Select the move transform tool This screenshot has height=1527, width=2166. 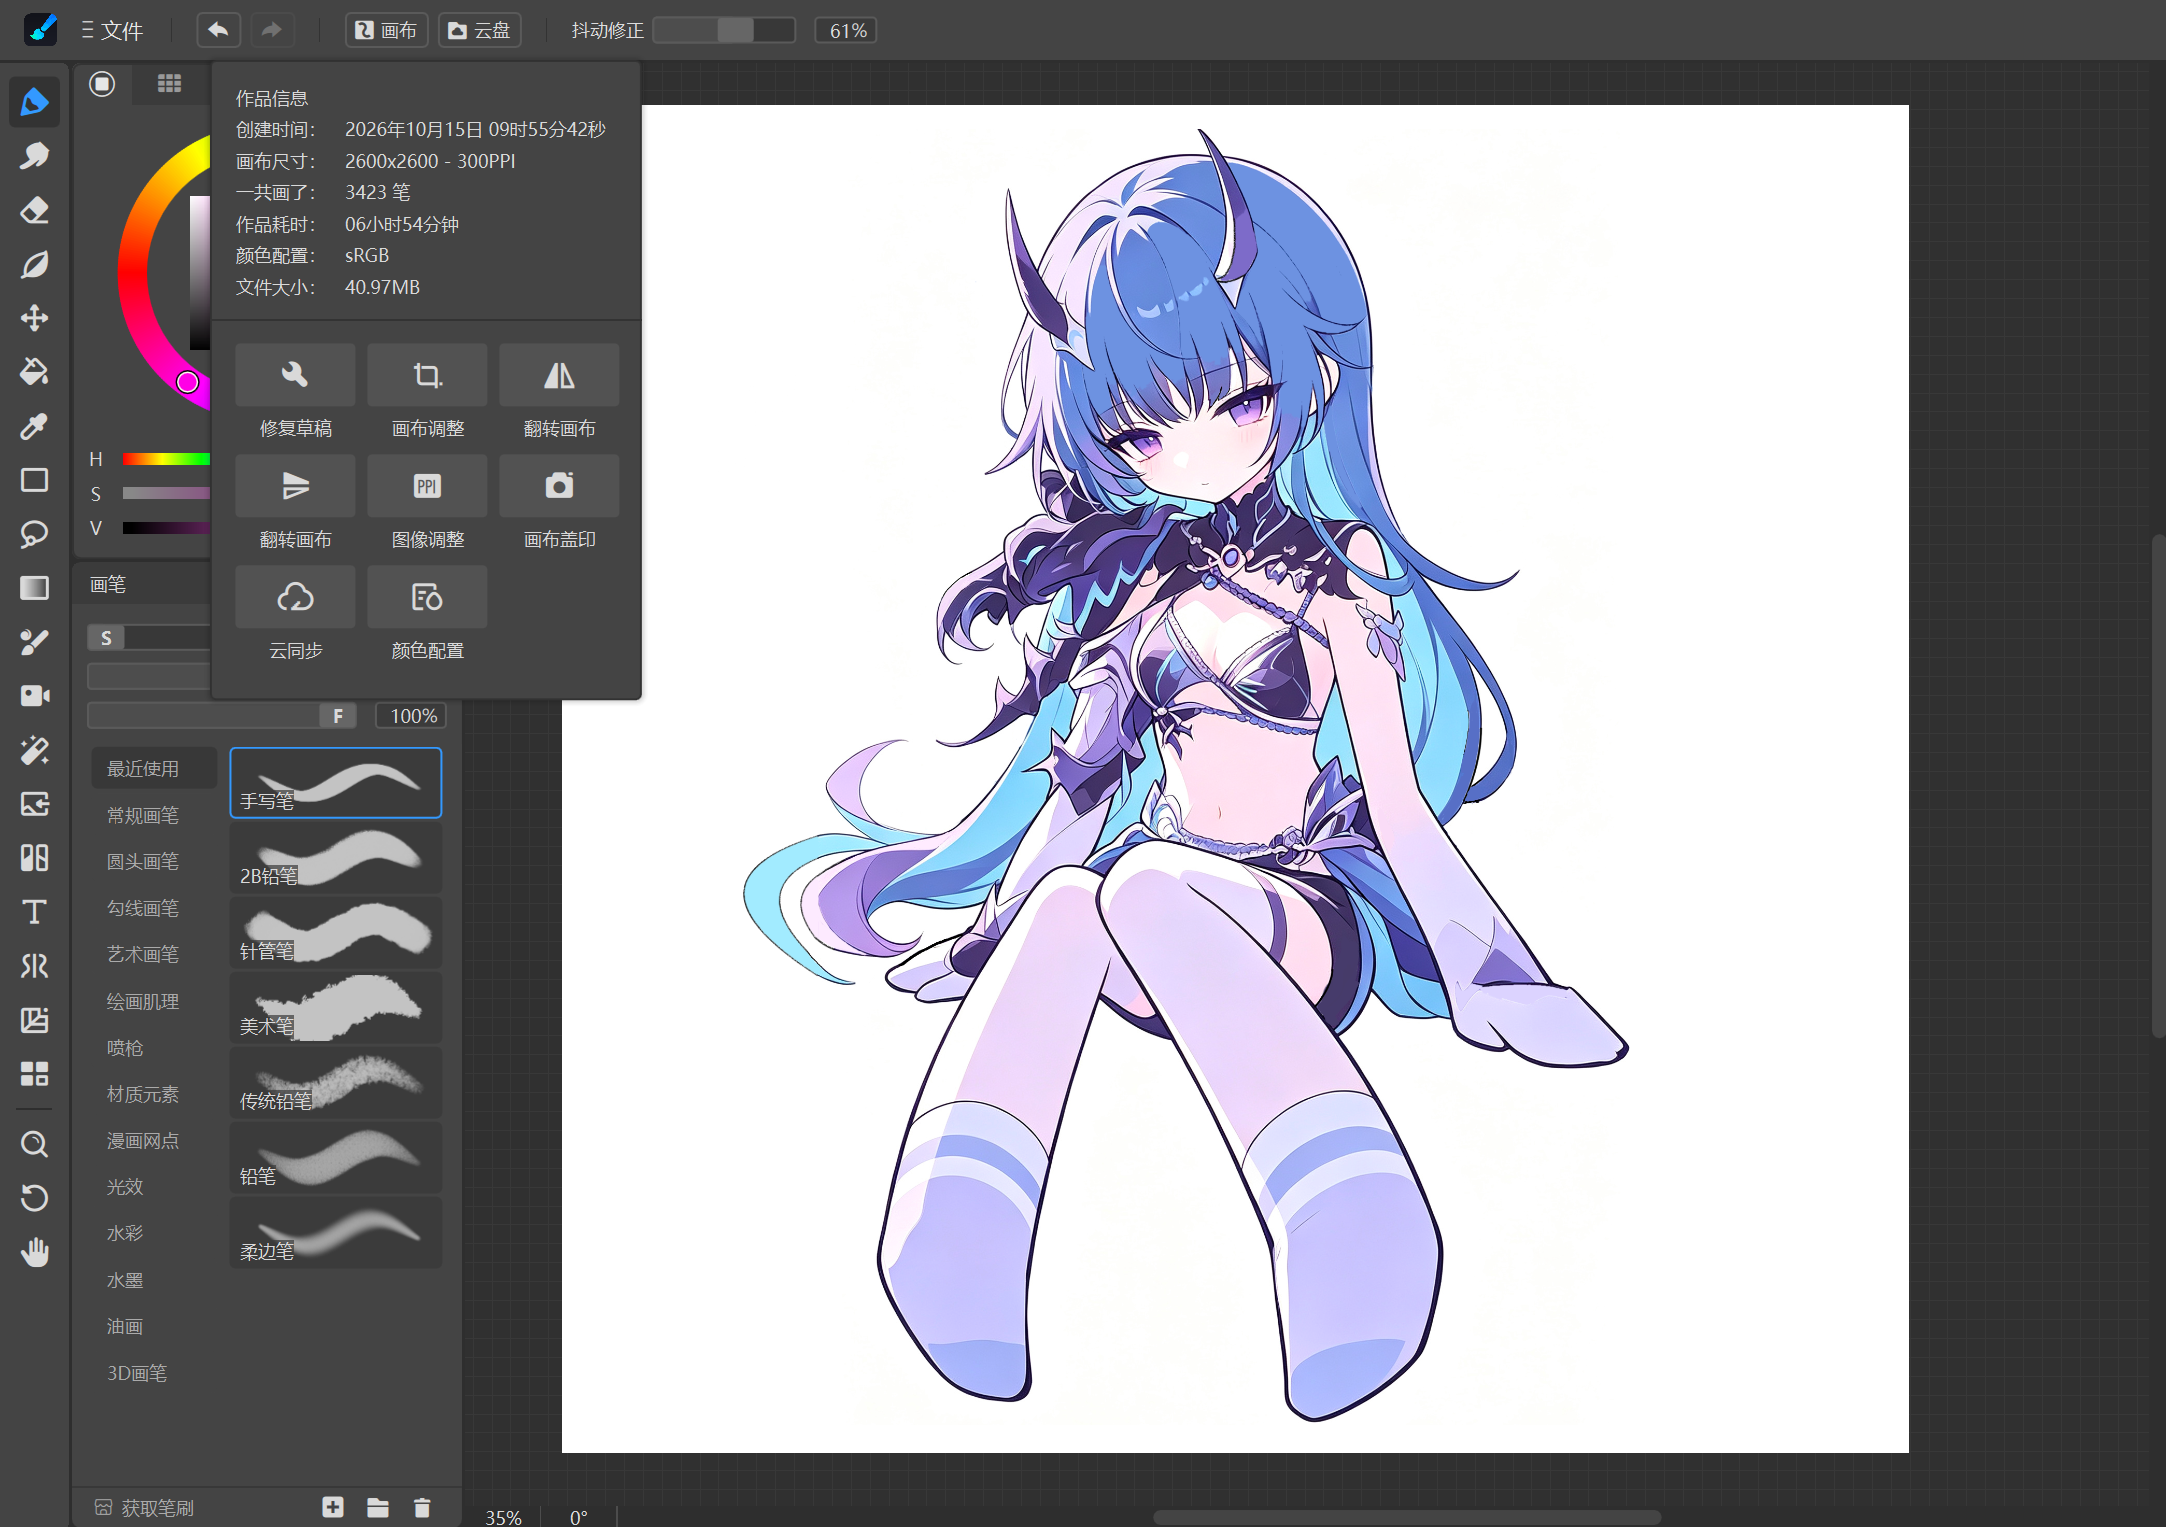click(x=35, y=318)
